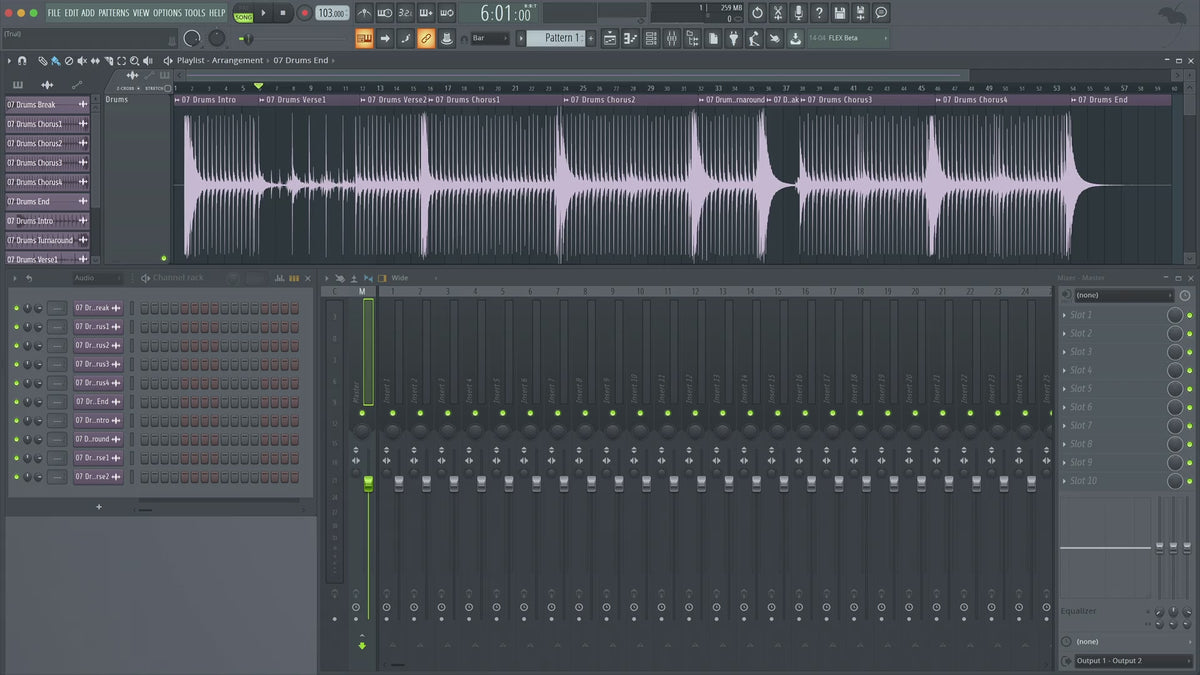Open the mixer (none) input dropdown
The width and height of the screenshot is (1200, 675).
[x=1123, y=296]
